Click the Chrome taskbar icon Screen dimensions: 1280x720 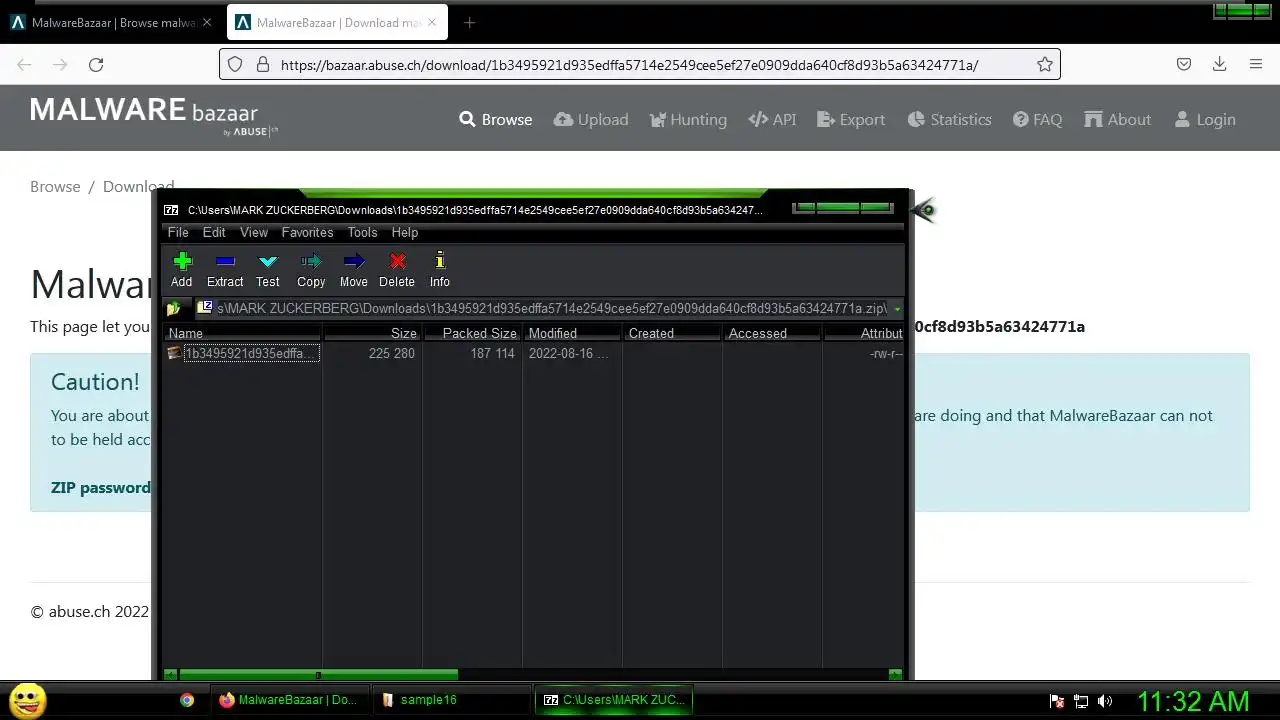(x=187, y=700)
